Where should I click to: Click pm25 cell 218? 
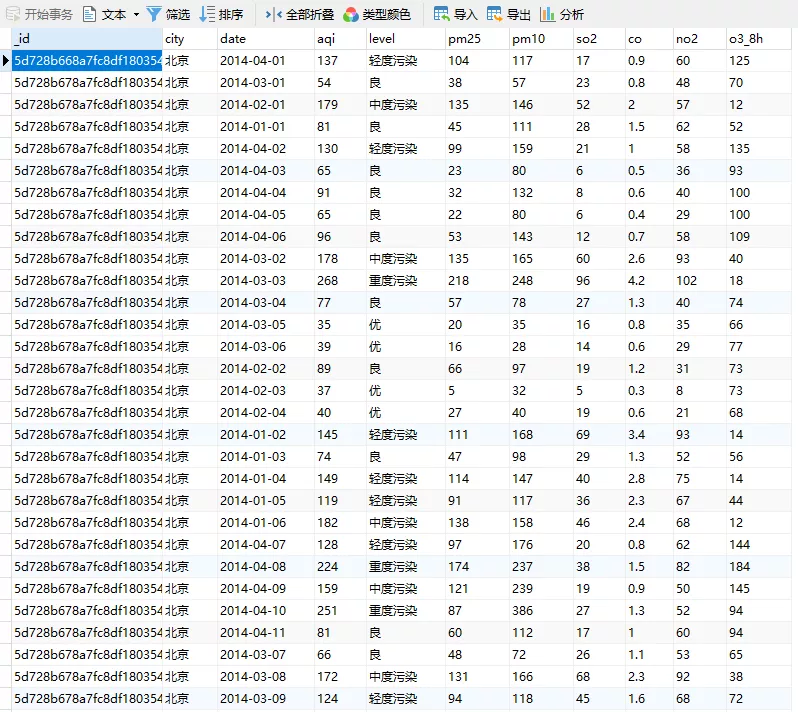point(477,280)
